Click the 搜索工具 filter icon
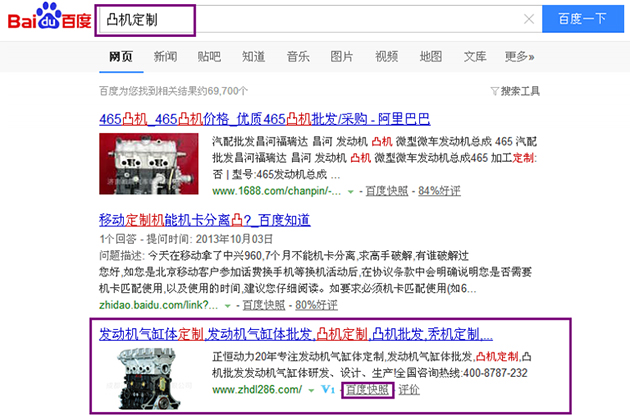 [x=496, y=91]
